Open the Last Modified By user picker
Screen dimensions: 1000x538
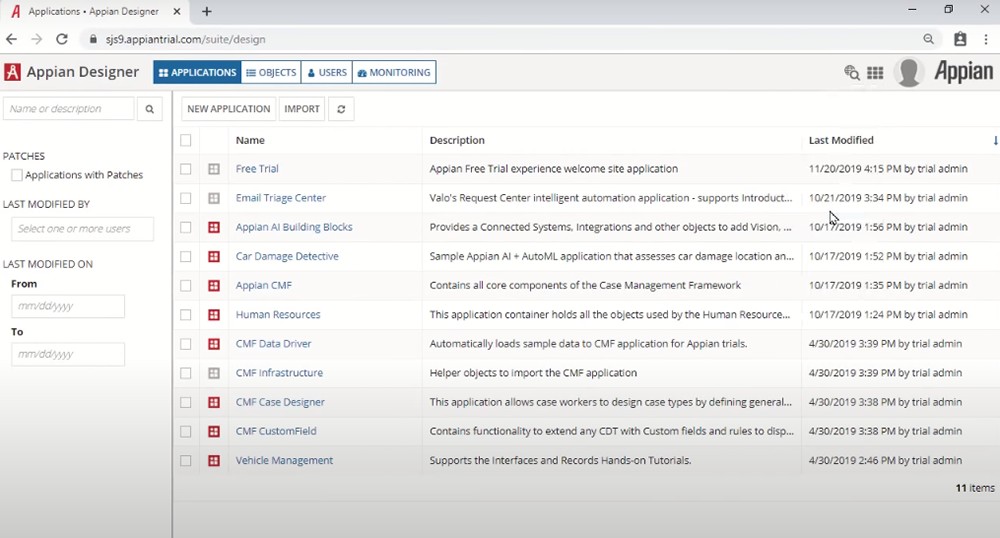point(82,229)
